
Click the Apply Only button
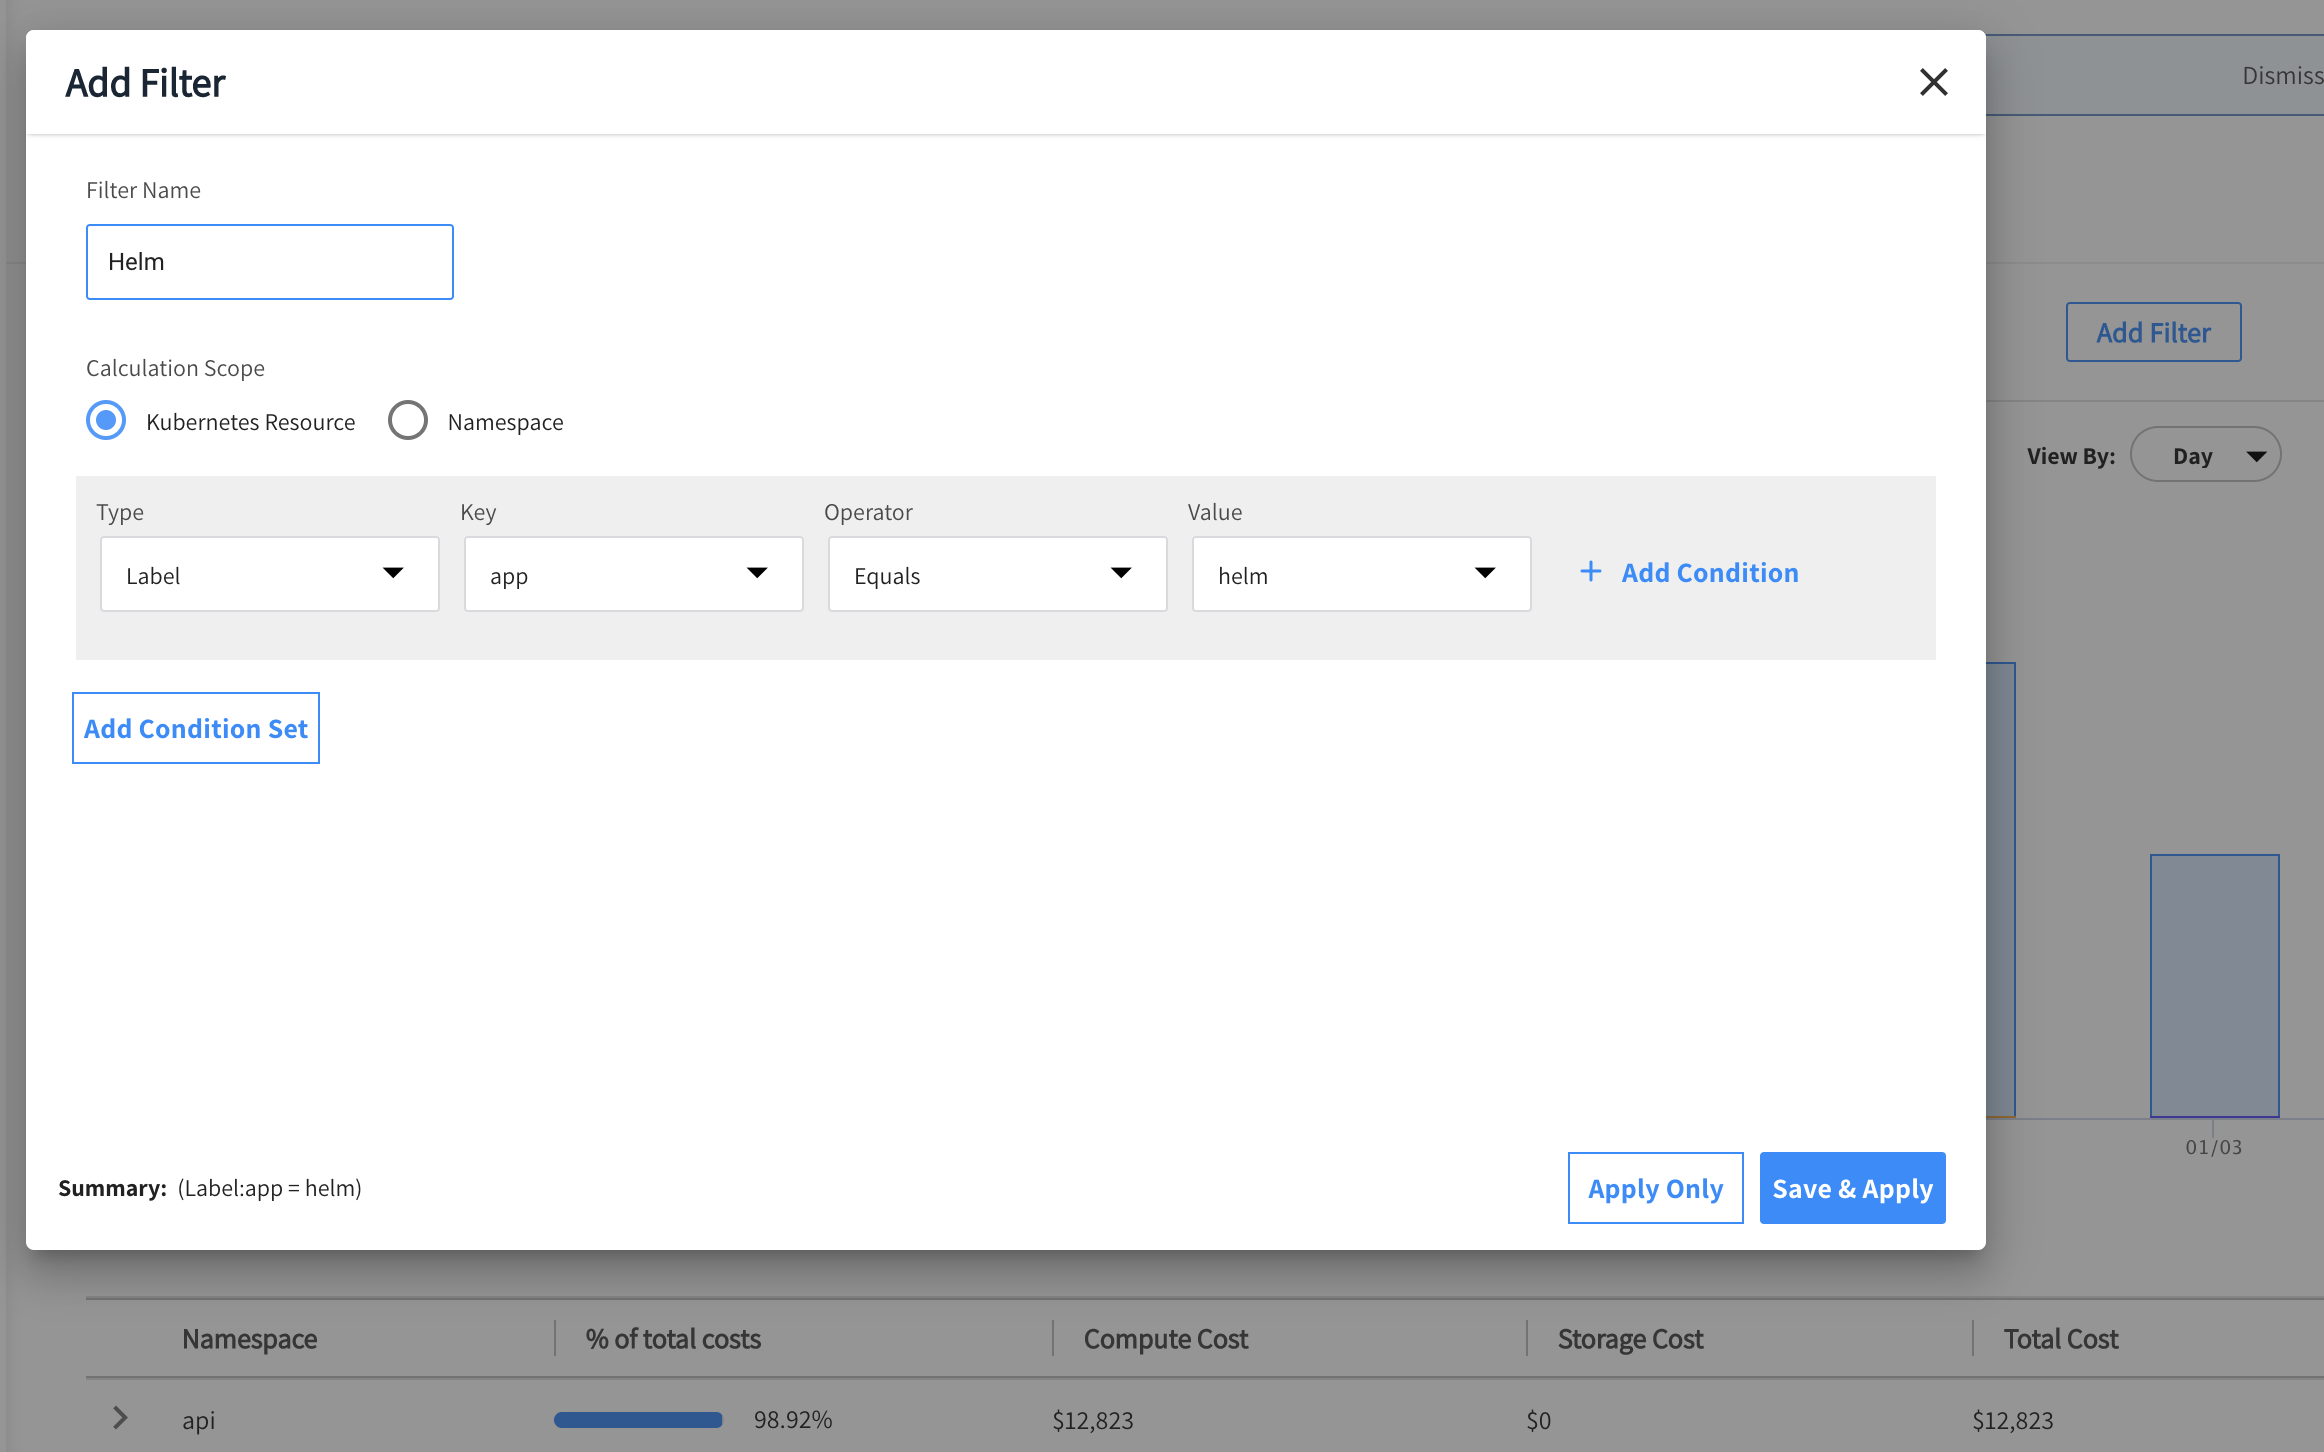click(x=1655, y=1188)
